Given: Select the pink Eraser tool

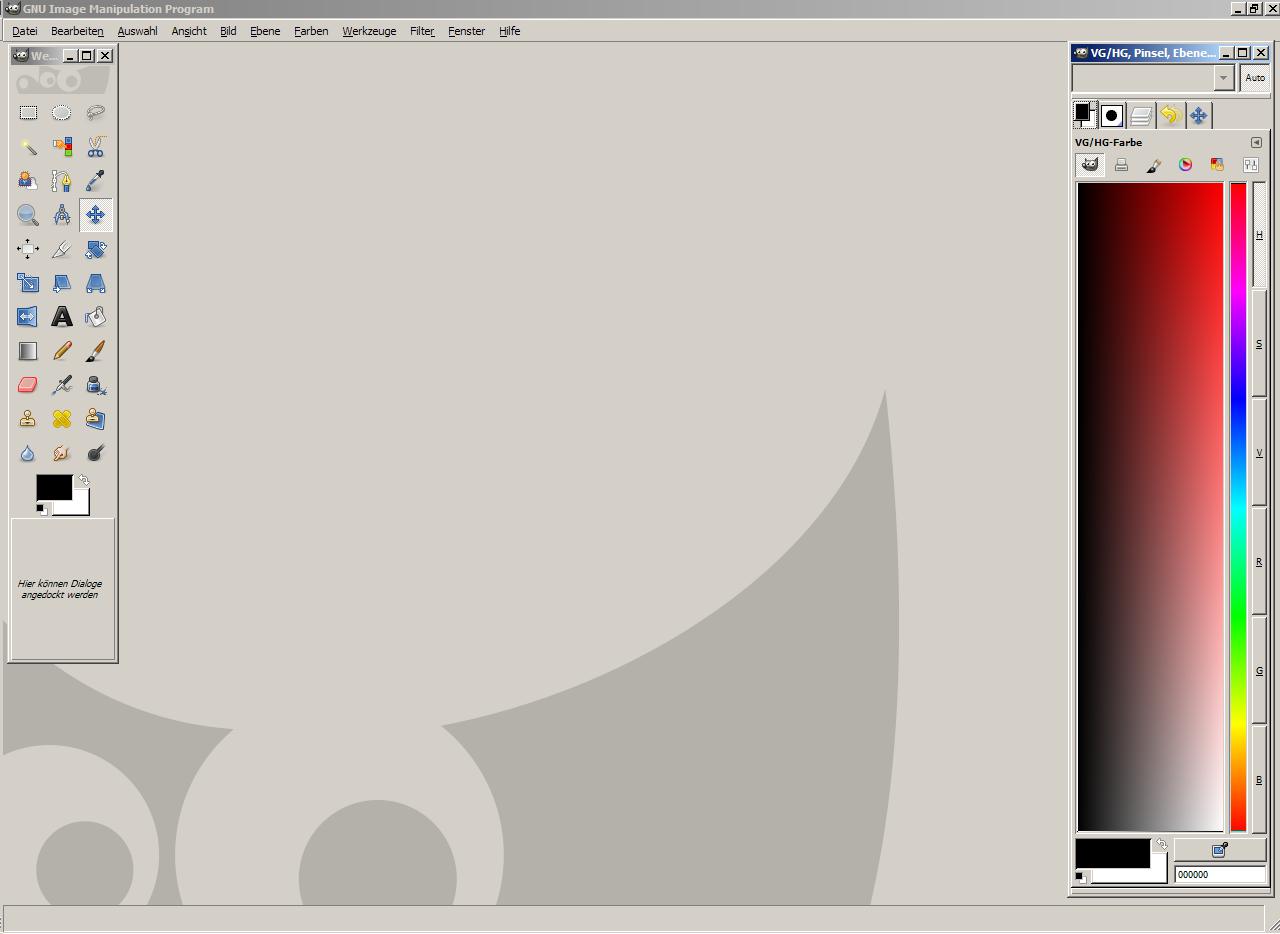Looking at the screenshot, I should pyautogui.click(x=28, y=385).
